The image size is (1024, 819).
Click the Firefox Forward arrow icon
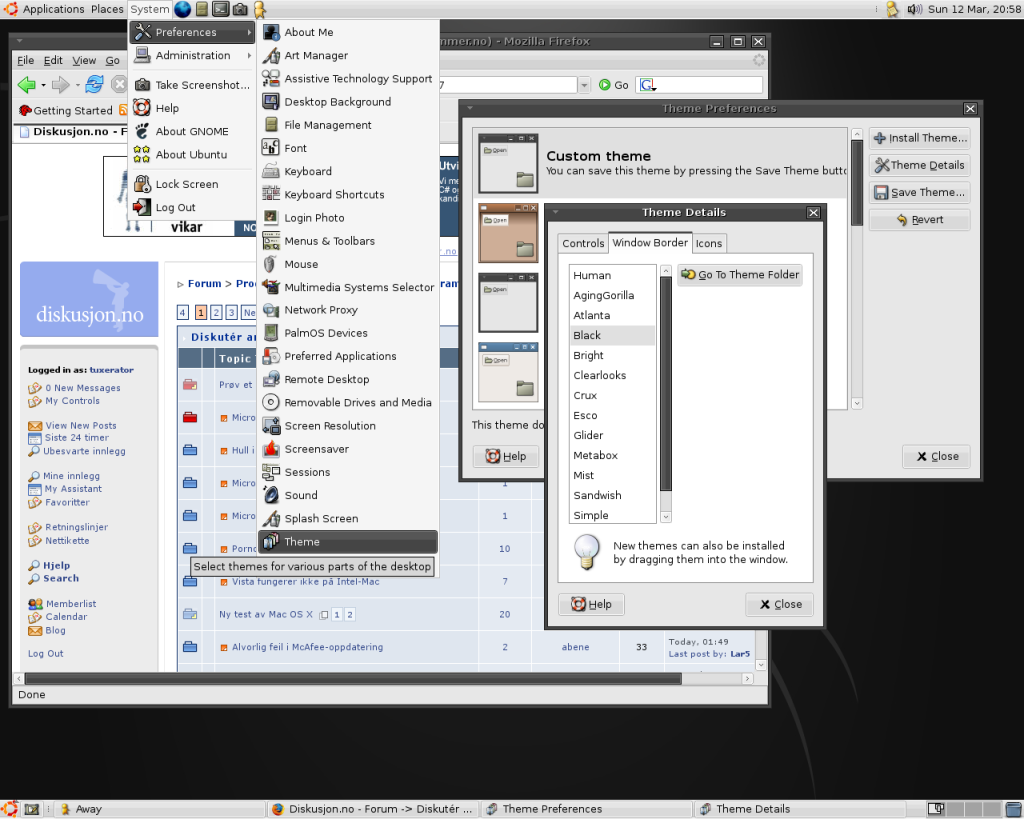[x=60, y=85]
